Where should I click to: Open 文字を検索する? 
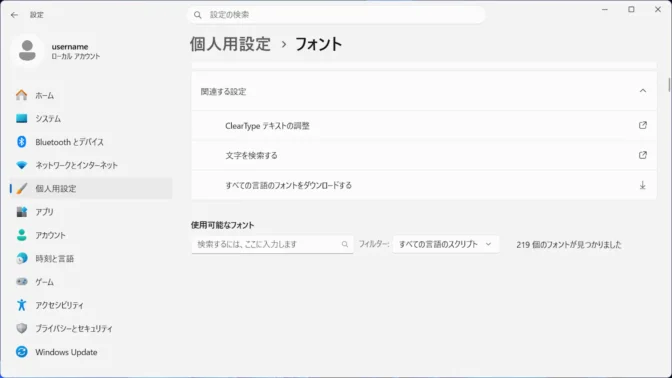coord(424,155)
